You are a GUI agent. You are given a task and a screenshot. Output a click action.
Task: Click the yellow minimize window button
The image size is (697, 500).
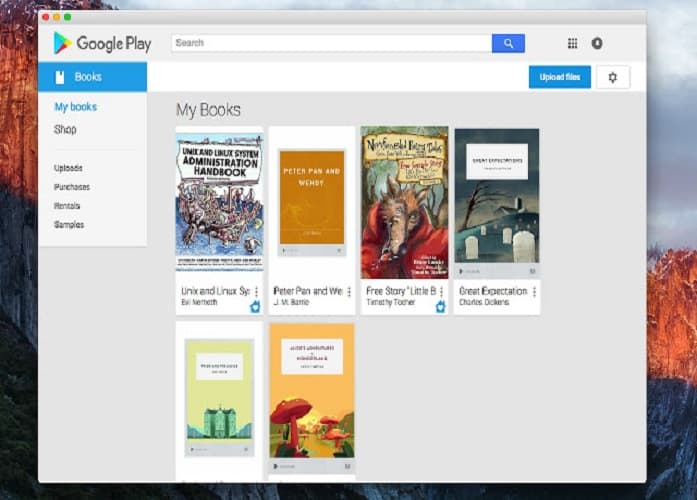coord(56,17)
